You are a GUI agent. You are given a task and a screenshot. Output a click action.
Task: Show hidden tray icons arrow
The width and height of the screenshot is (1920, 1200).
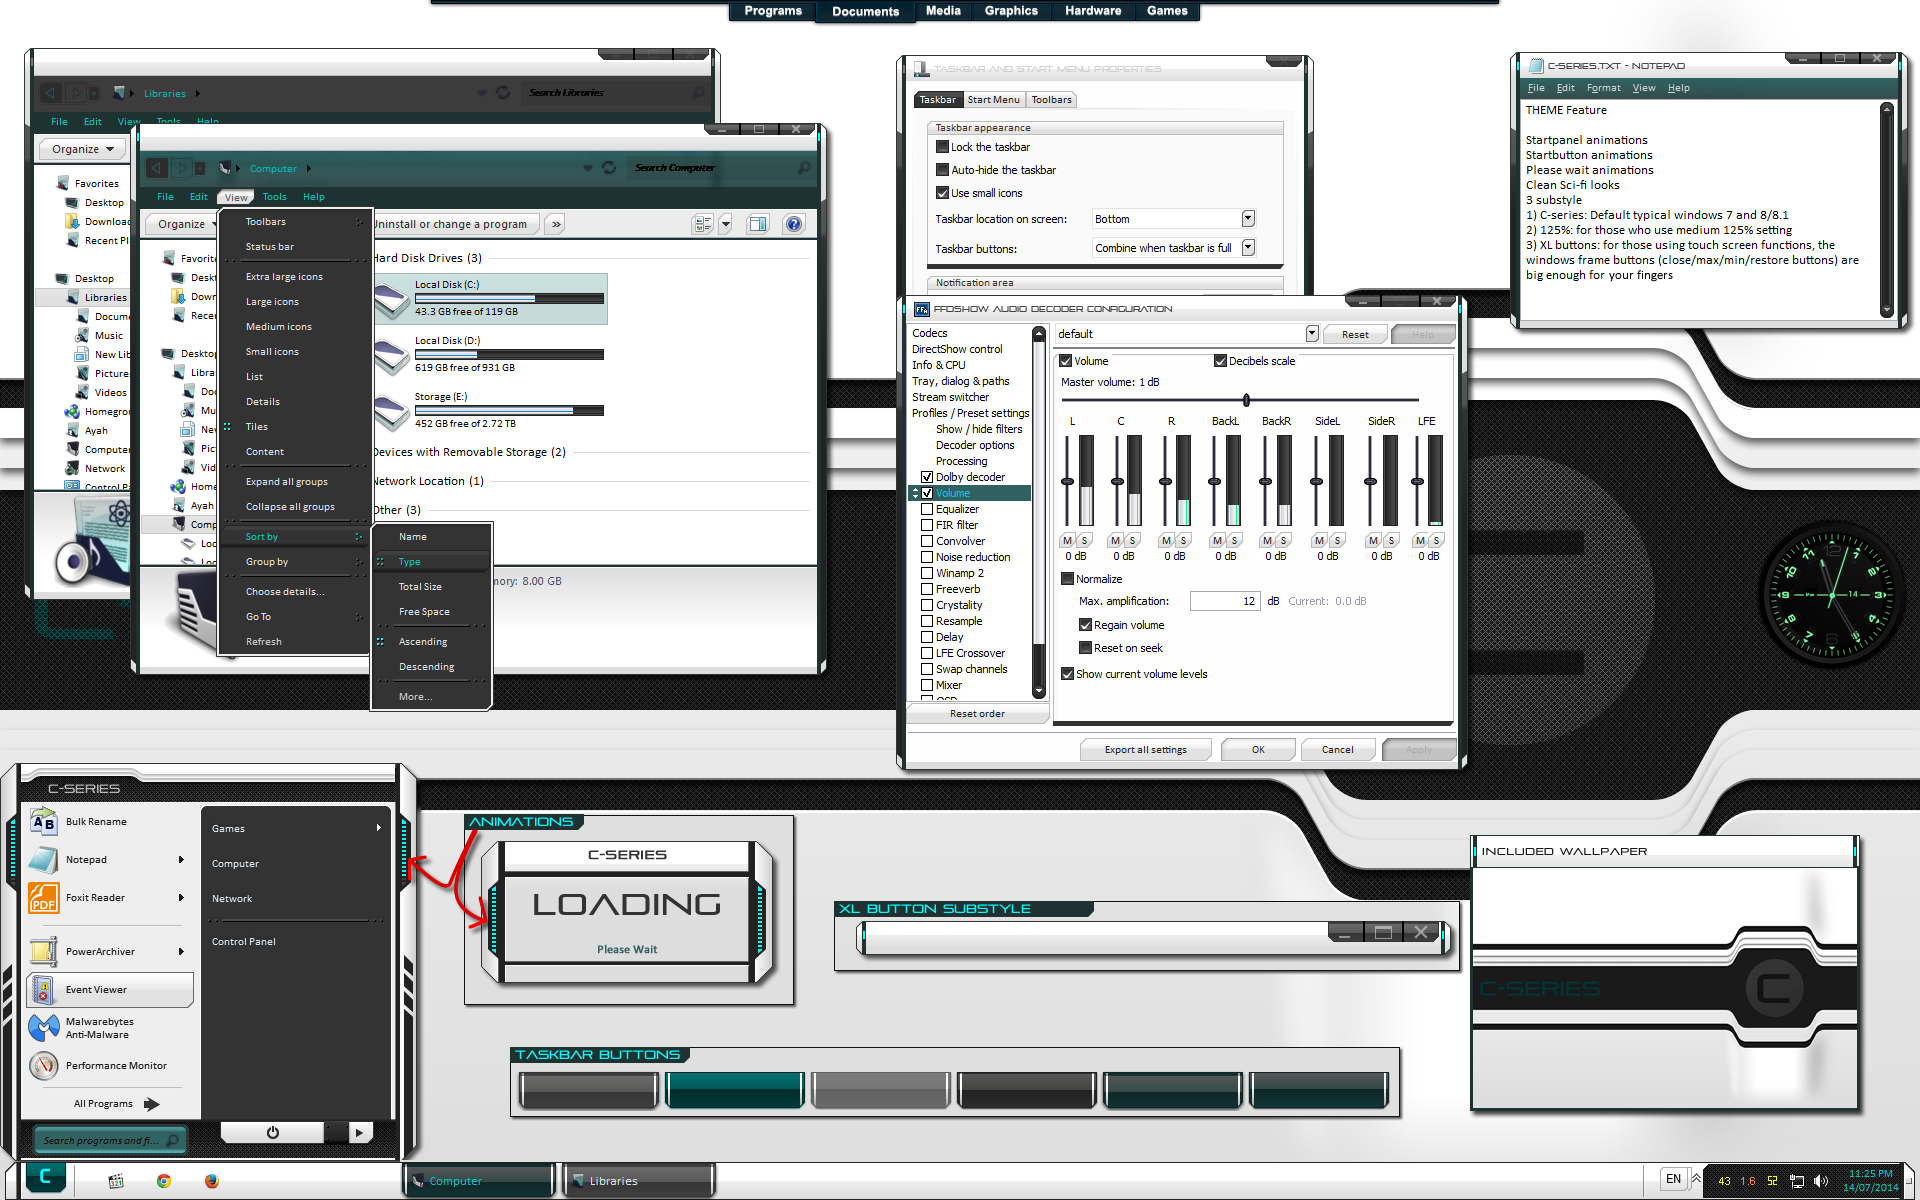(1696, 1178)
